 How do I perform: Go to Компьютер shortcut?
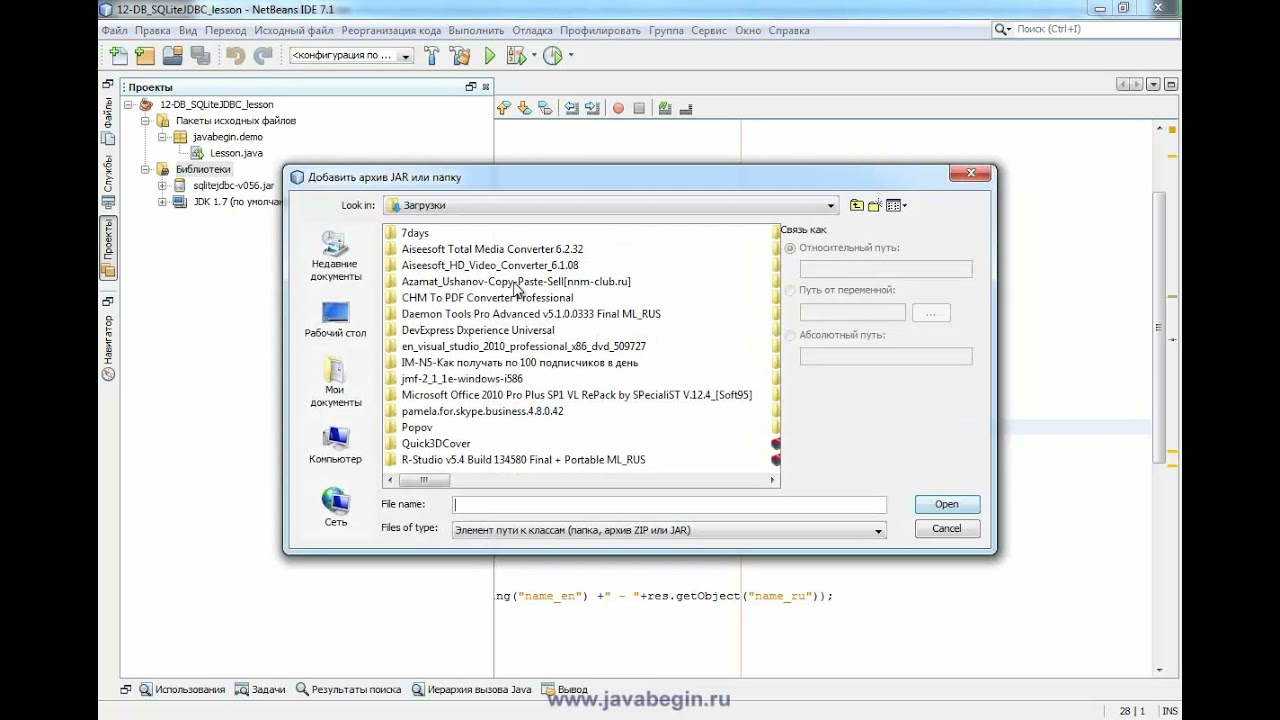point(335,446)
